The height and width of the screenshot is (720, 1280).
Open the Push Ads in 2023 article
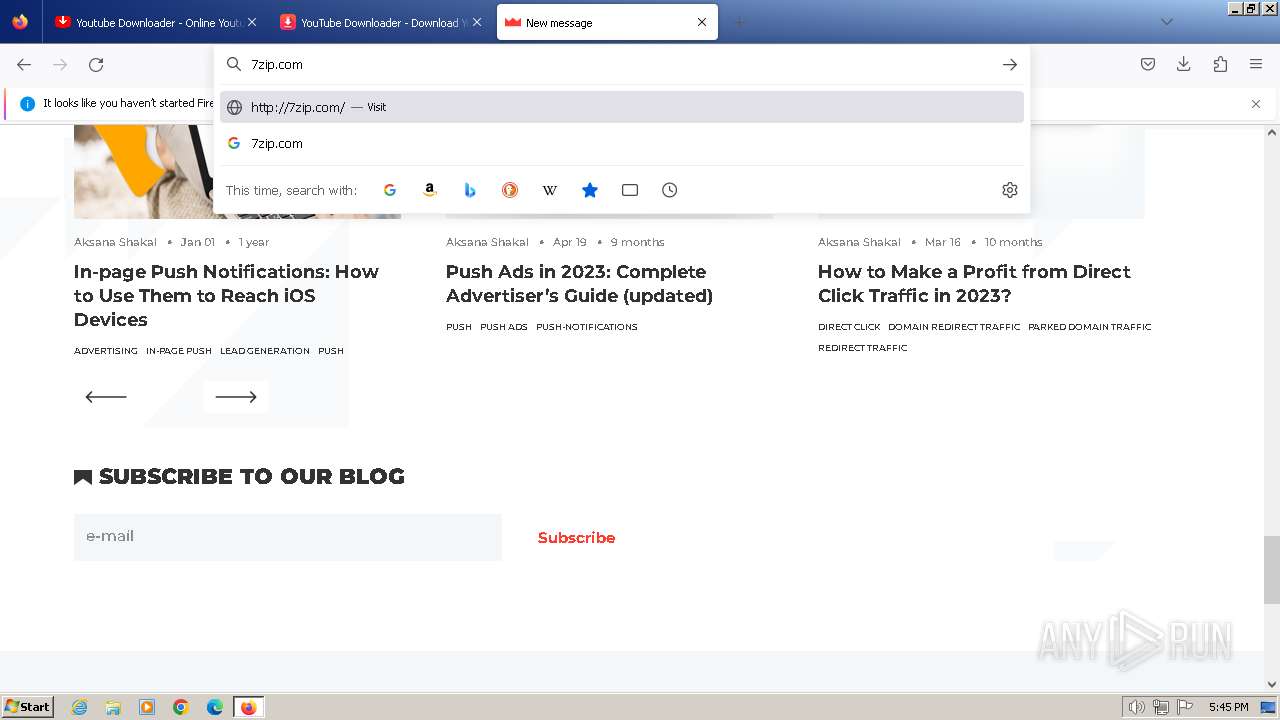pos(579,284)
